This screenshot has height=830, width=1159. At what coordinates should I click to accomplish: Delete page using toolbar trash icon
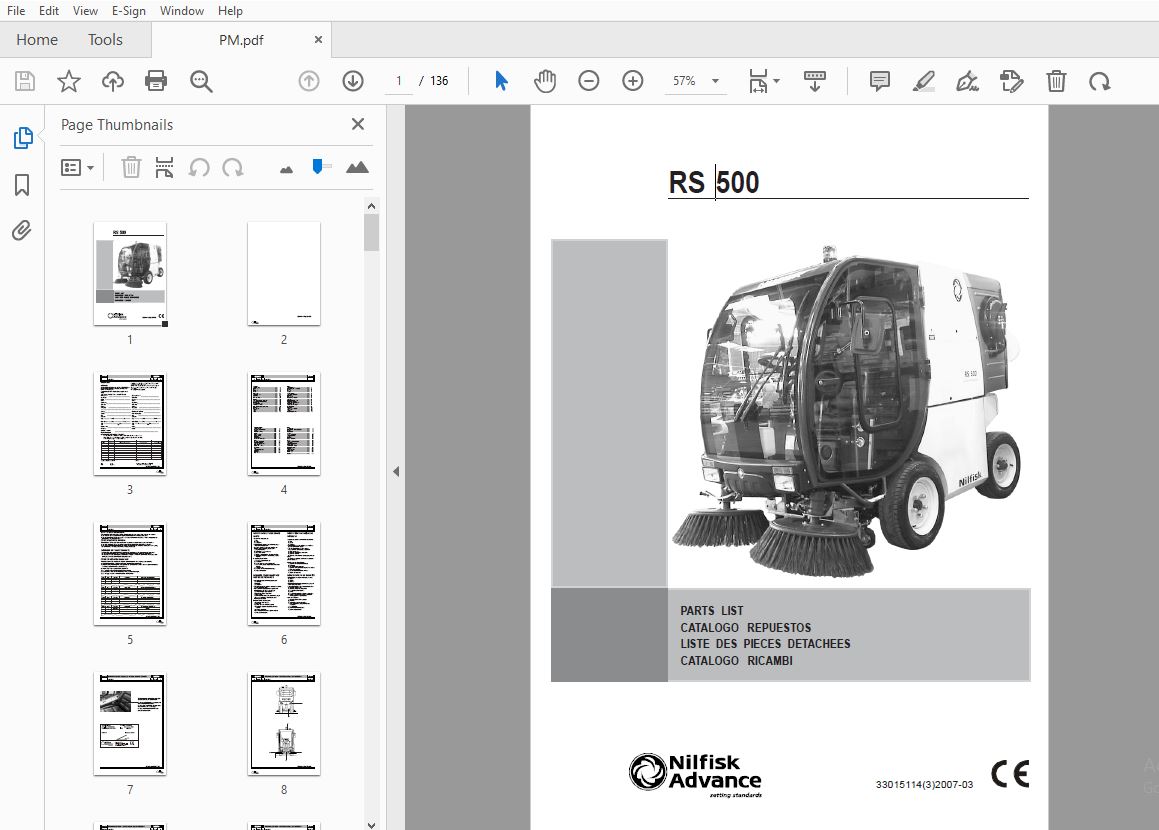click(x=1056, y=81)
